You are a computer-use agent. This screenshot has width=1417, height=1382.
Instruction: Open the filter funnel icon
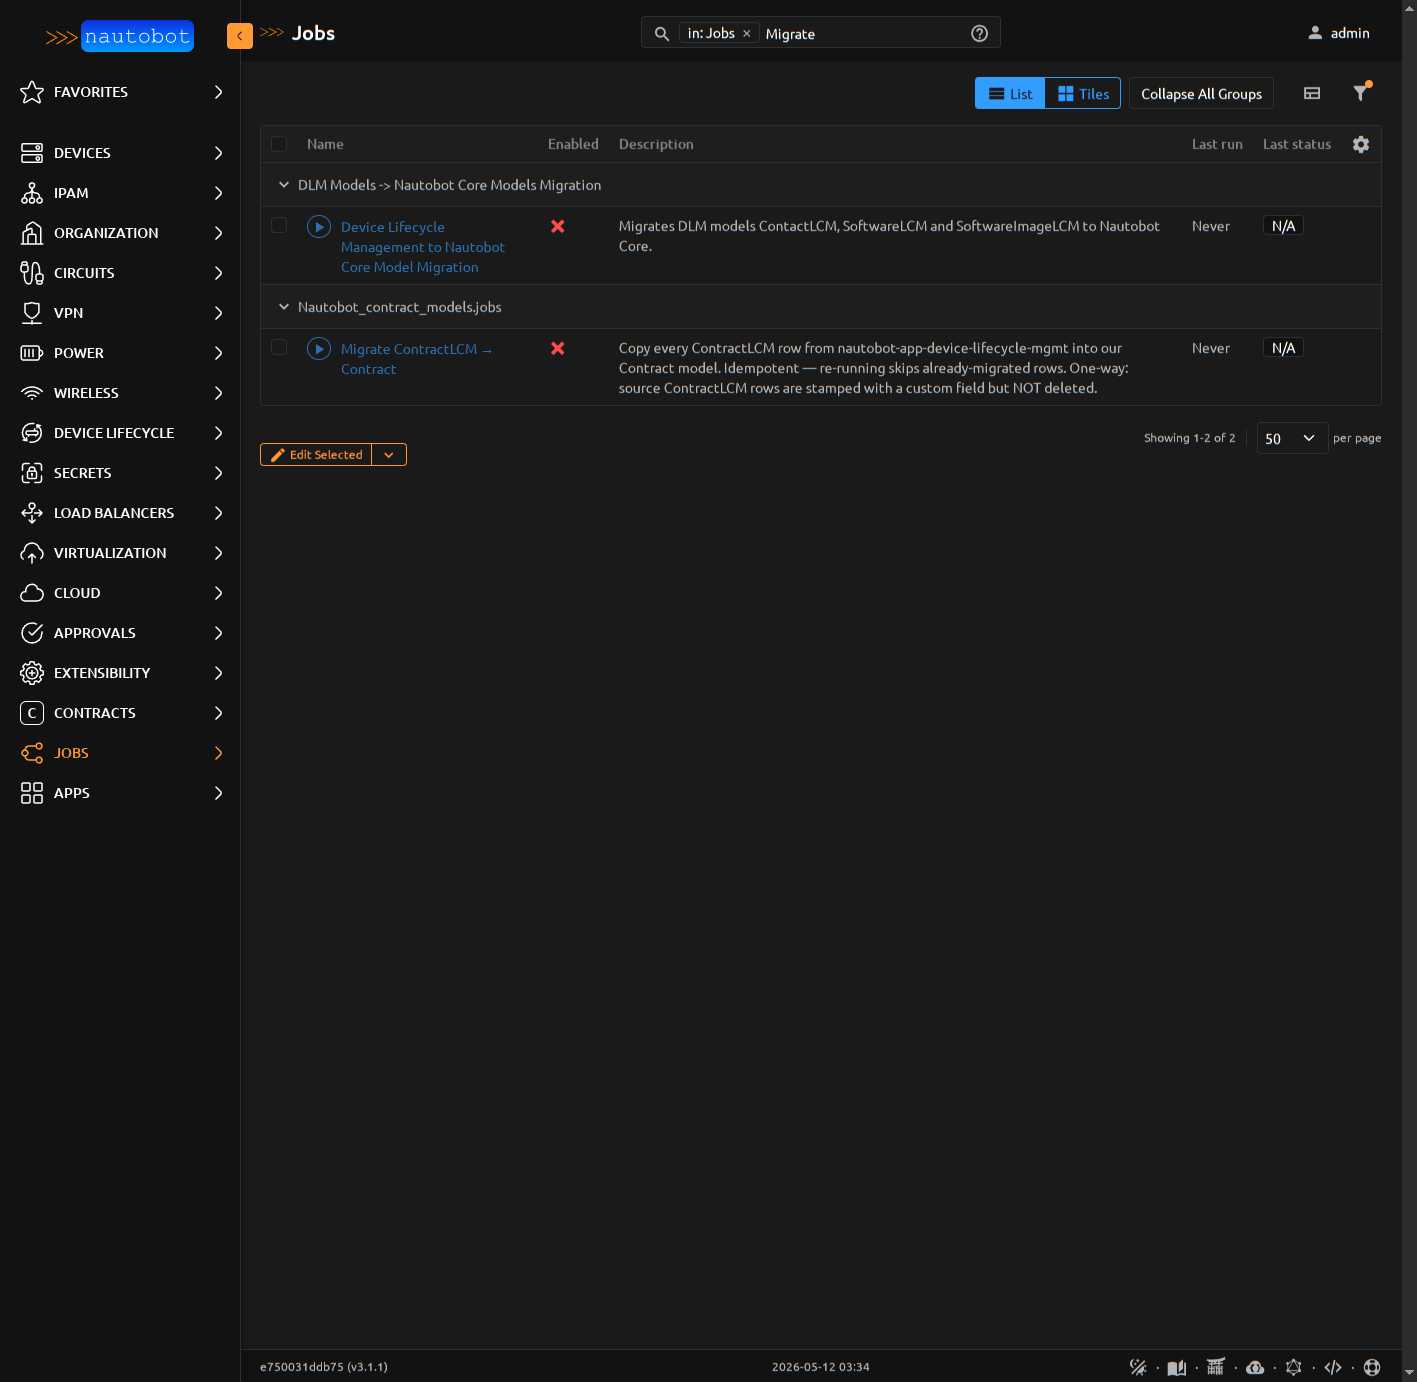[1361, 93]
